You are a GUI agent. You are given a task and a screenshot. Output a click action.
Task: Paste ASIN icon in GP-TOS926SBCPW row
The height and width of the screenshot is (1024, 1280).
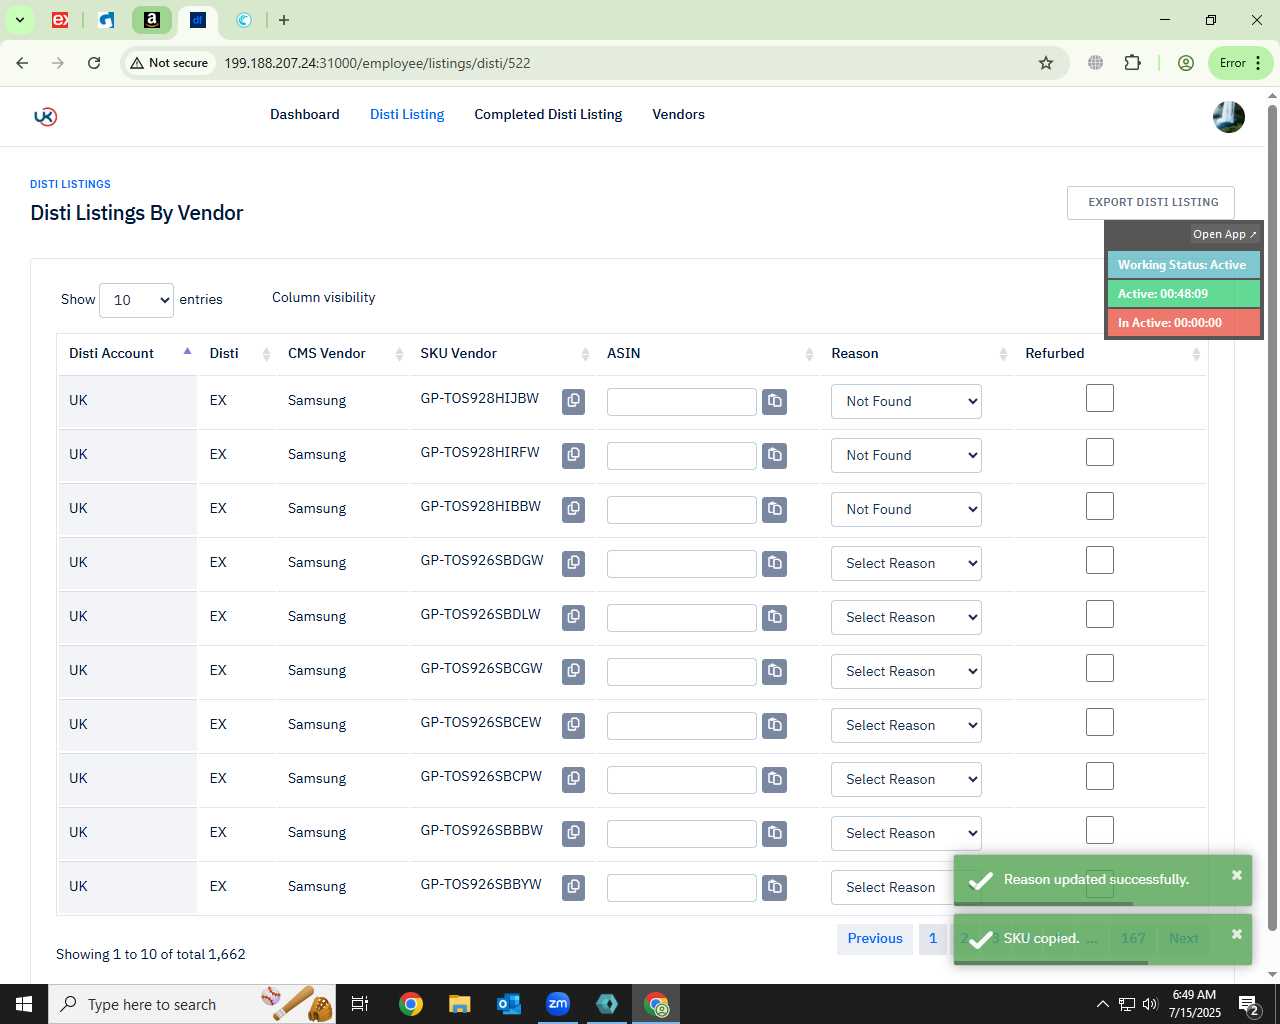pyautogui.click(x=774, y=779)
